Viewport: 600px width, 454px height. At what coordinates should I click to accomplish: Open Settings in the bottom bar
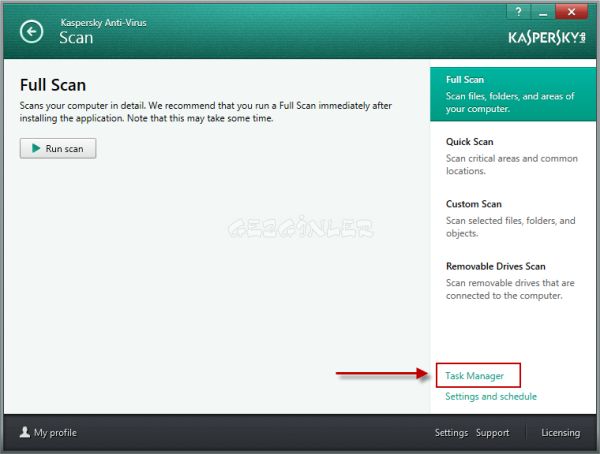(451, 433)
